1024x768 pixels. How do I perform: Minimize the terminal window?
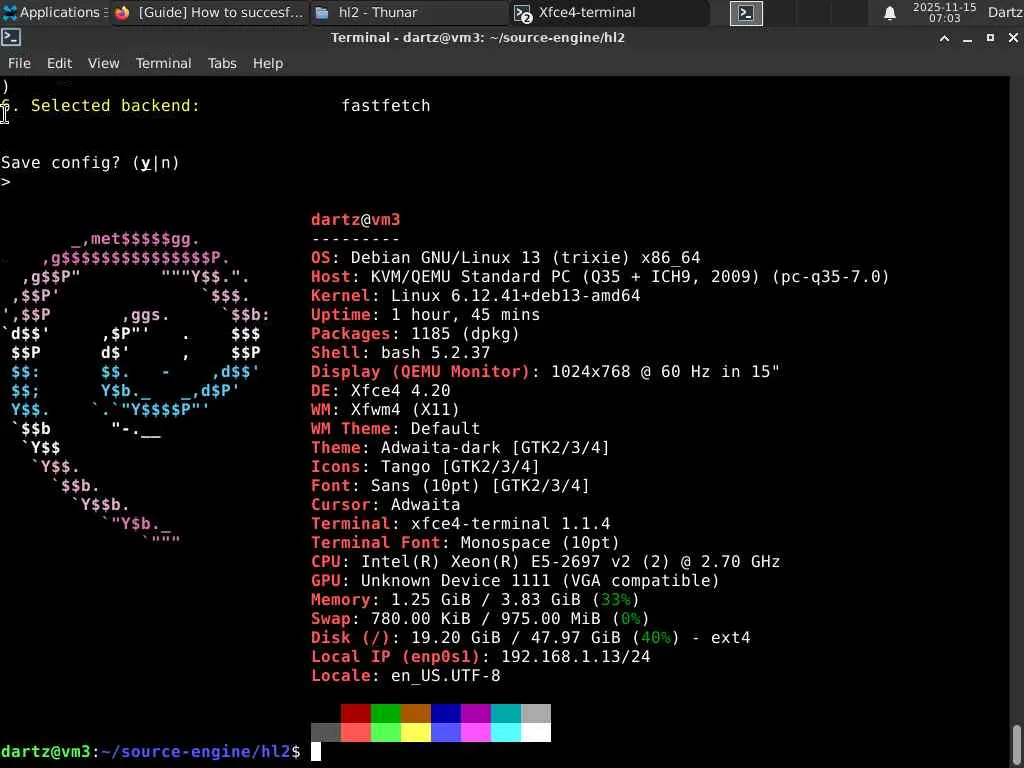click(x=968, y=39)
